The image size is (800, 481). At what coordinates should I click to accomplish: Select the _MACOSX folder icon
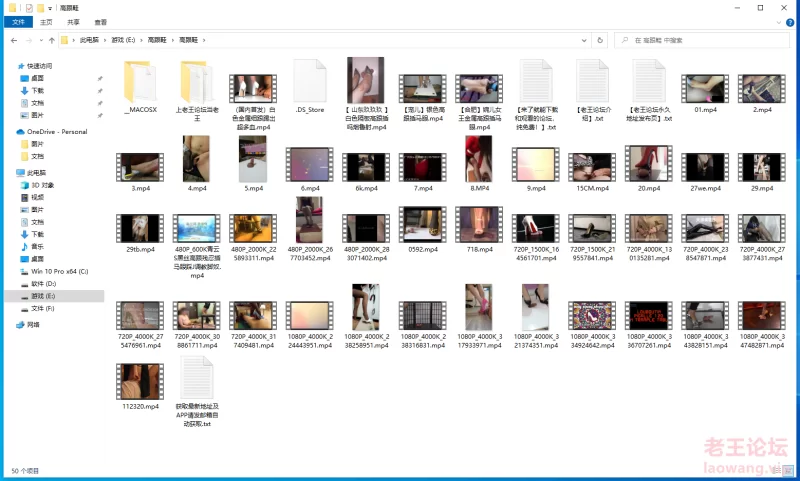(x=140, y=83)
